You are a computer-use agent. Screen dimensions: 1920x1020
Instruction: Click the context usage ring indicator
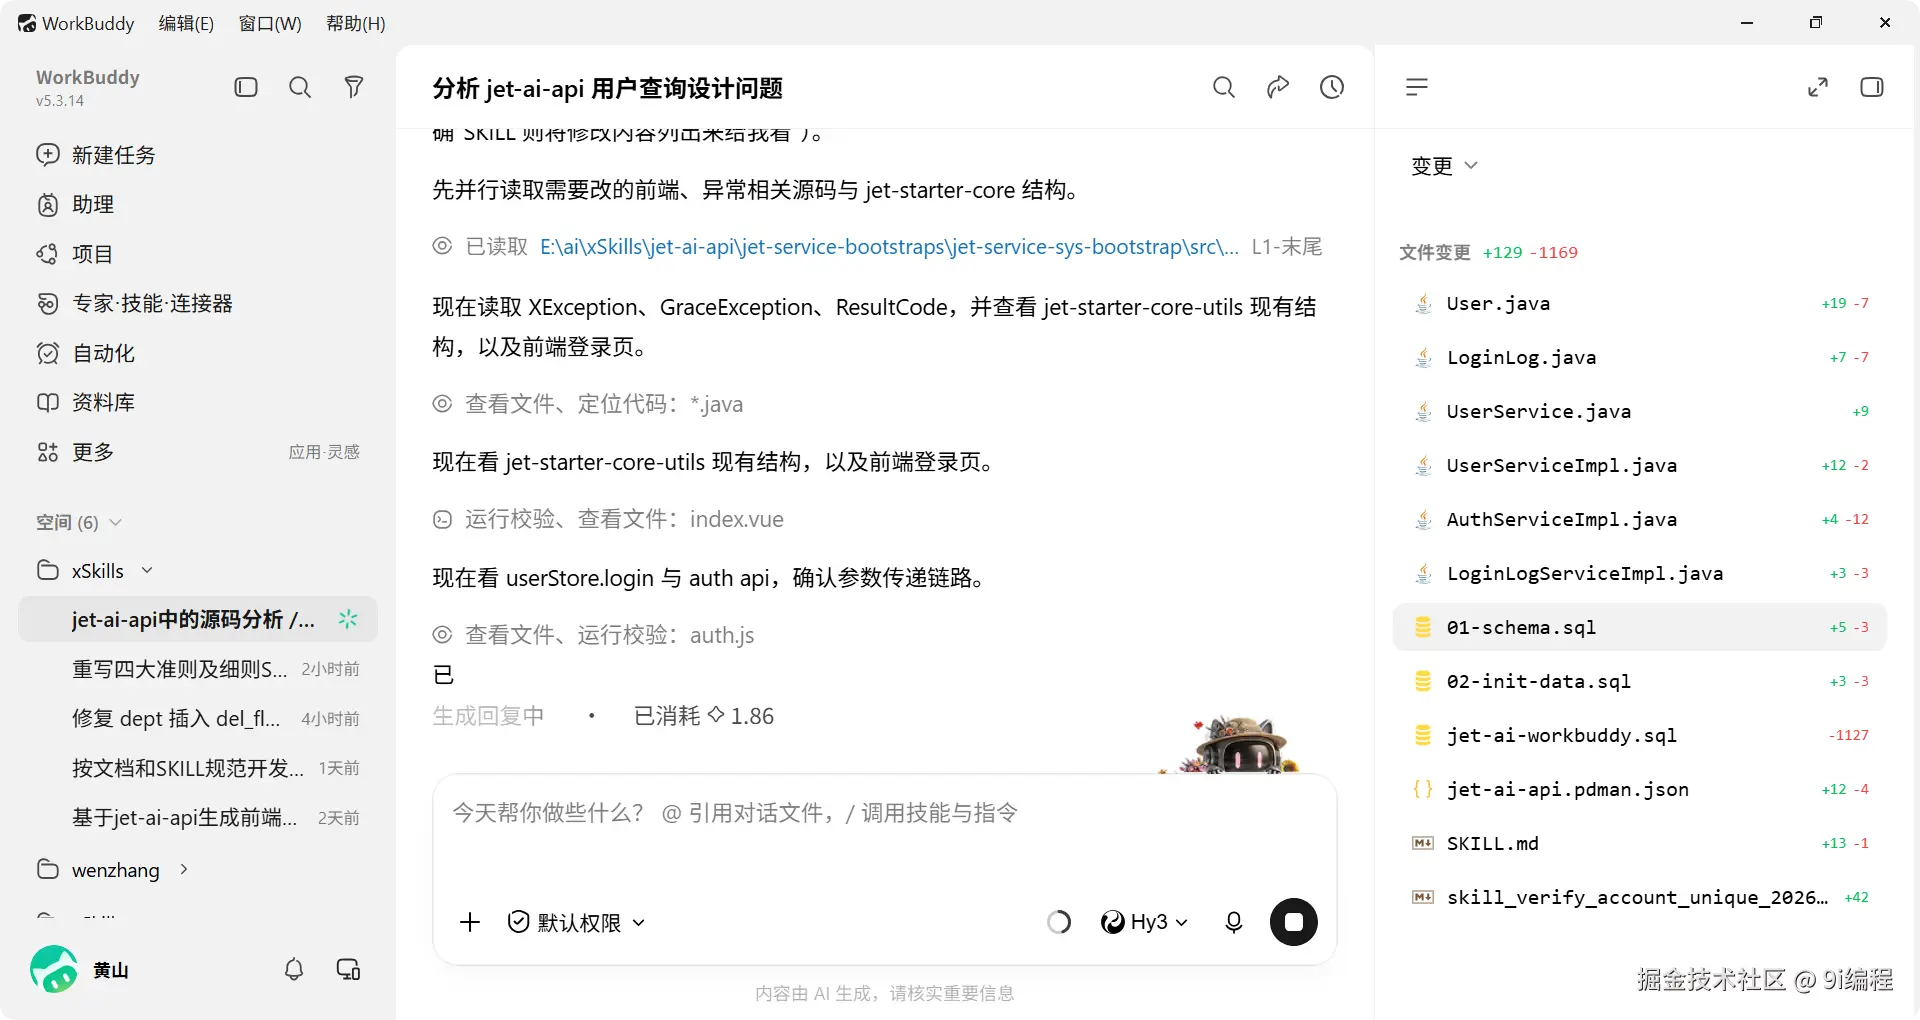click(x=1059, y=922)
